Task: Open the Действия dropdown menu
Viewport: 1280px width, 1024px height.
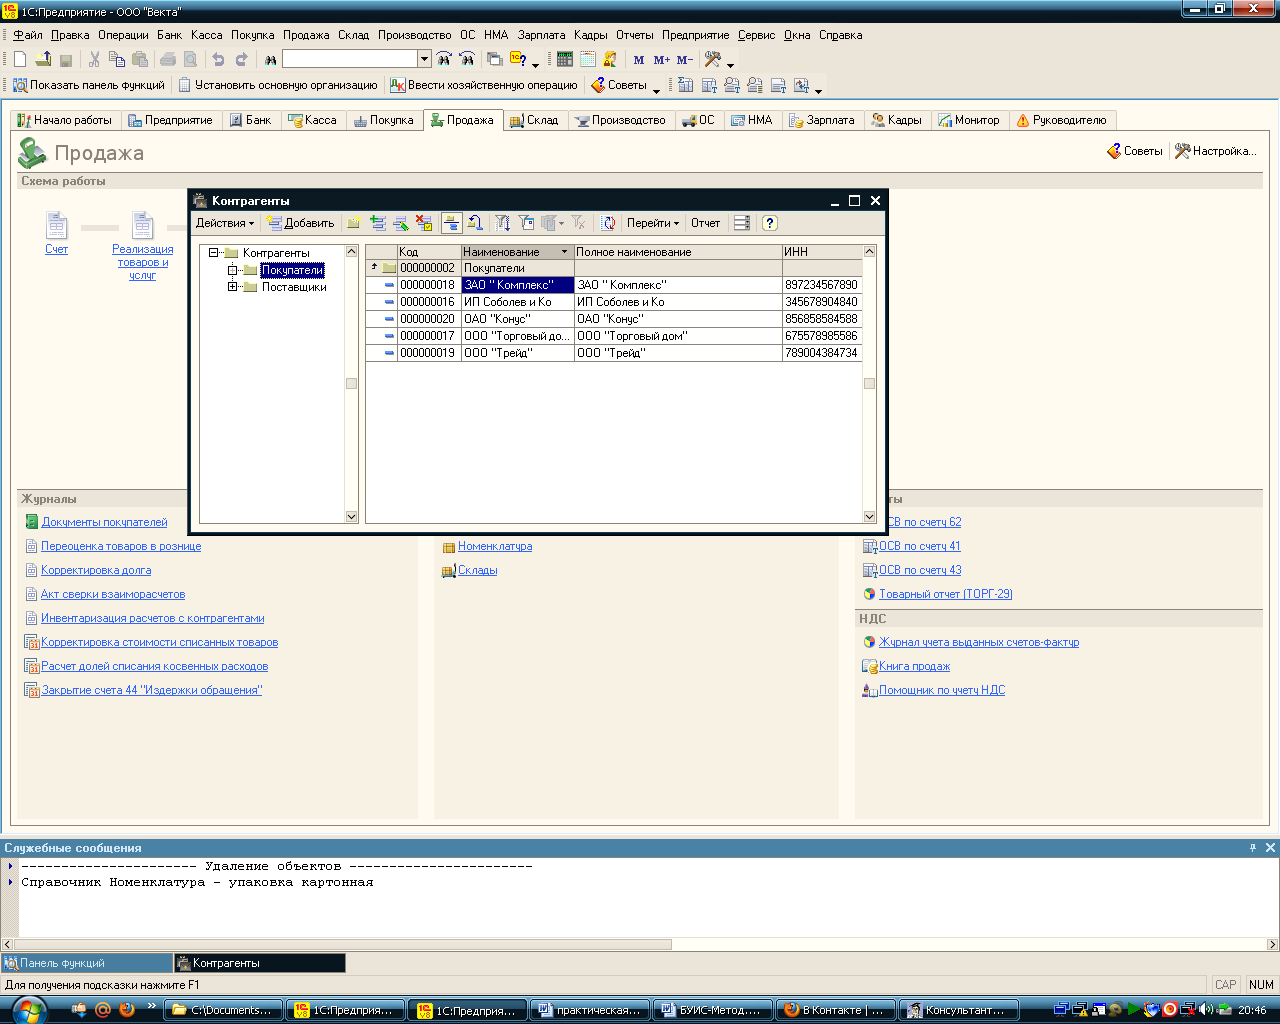Action: coord(225,223)
